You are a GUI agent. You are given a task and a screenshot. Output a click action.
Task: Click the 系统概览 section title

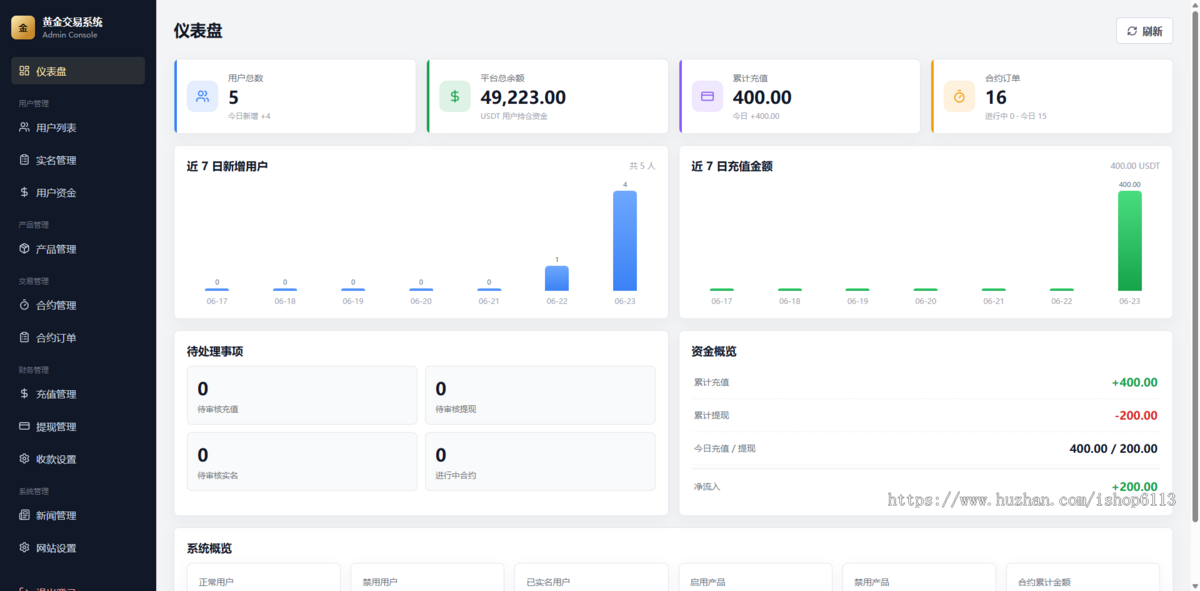pyautogui.click(x=209, y=548)
